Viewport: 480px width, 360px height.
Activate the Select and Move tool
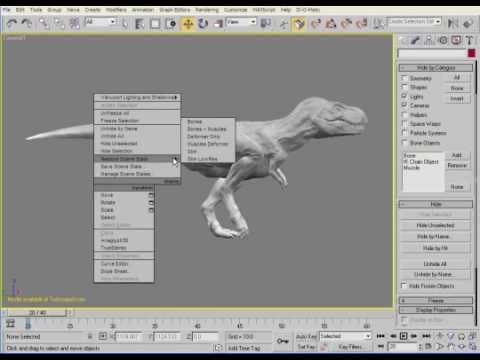(x=188, y=24)
